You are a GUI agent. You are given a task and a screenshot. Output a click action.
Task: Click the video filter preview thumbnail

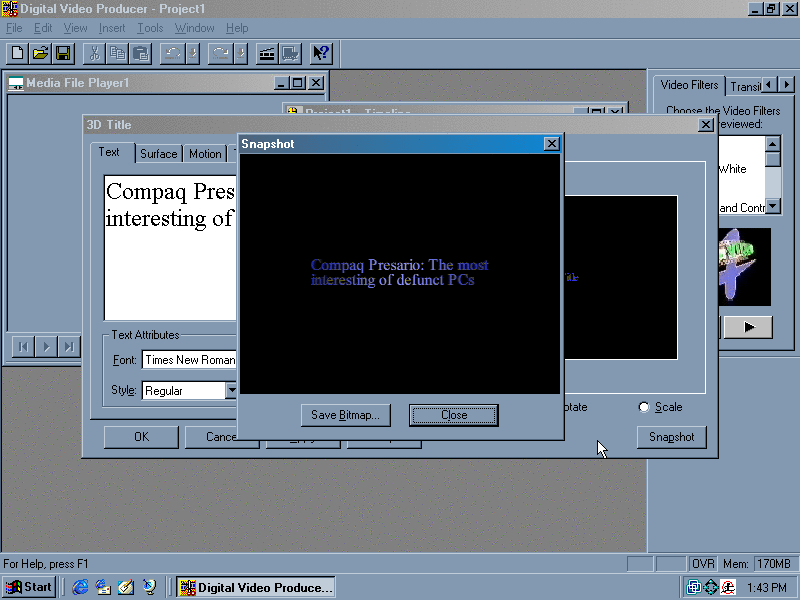(744, 267)
